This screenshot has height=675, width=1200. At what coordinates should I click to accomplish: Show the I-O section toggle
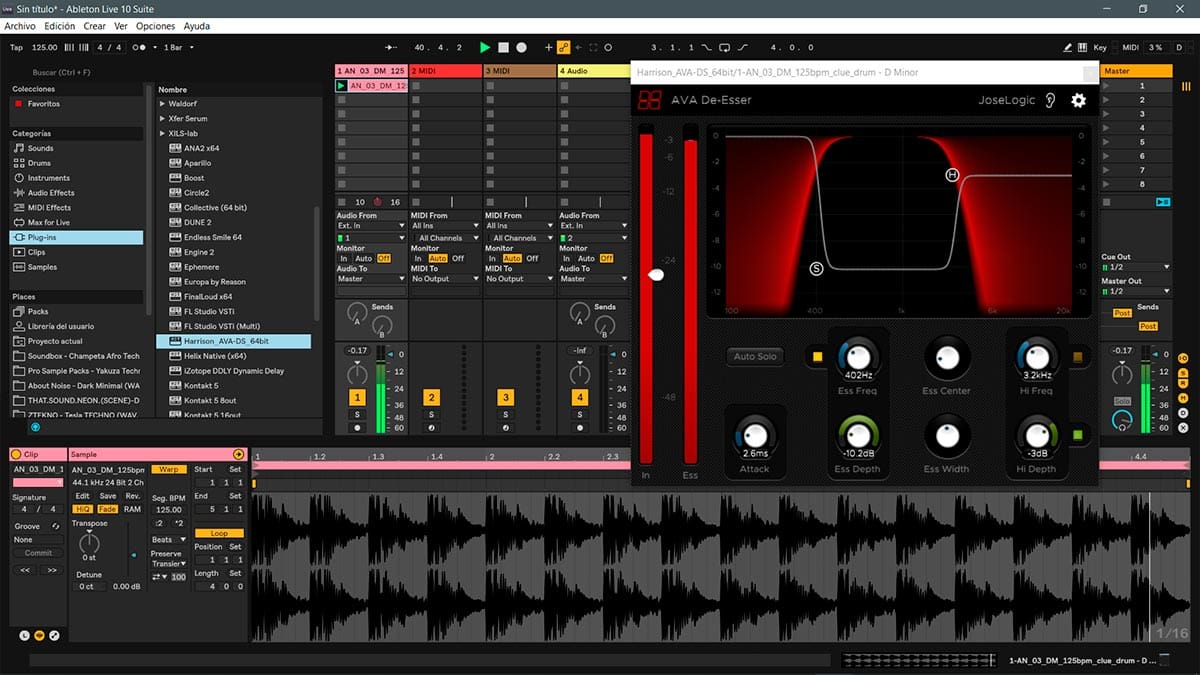1183,357
